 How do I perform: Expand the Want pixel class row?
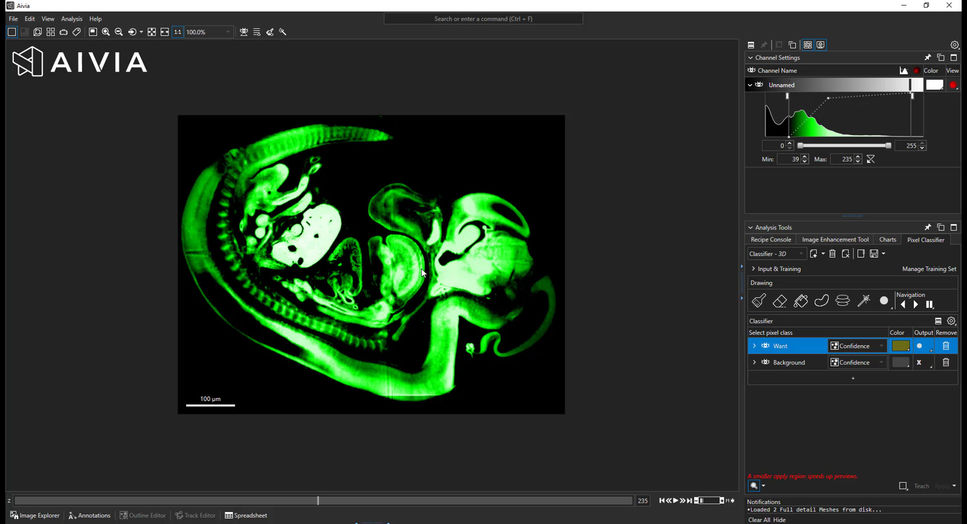point(754,346)
